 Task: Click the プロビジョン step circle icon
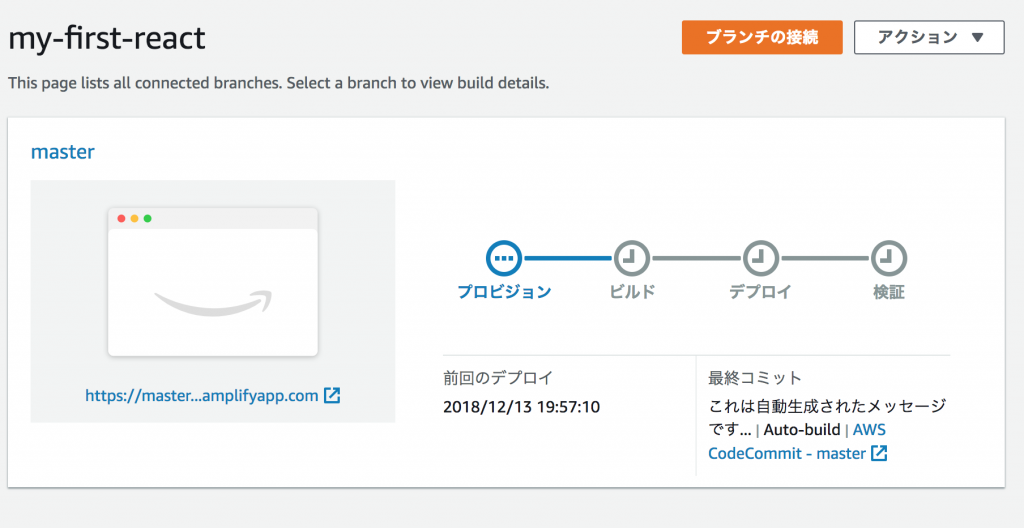(x=504, y=258)
